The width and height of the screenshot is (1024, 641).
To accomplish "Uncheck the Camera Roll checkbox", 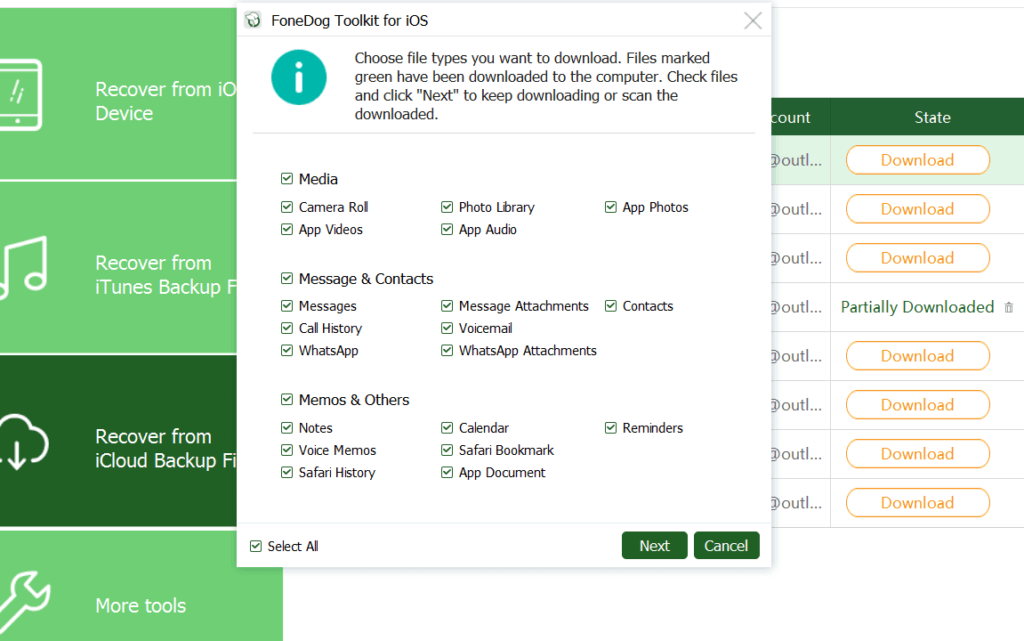I will (x=287, y=207).
